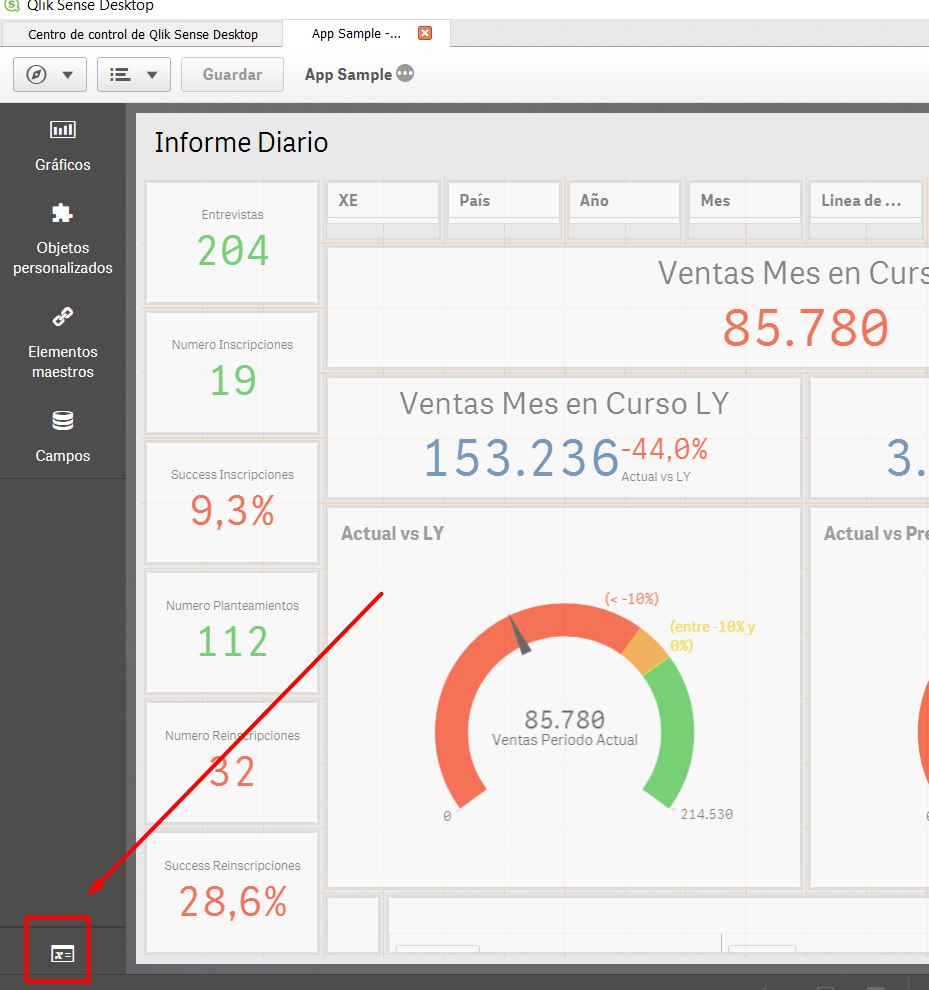Image resolution: width=929 pixels, height=990 pixels.
Task: Select Numero Reinscripciones KPI object
Action: (232, 763)
